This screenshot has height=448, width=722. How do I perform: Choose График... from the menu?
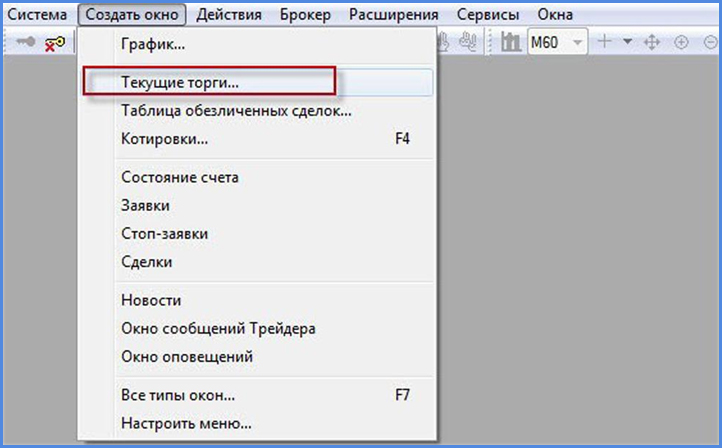(153, 44)
